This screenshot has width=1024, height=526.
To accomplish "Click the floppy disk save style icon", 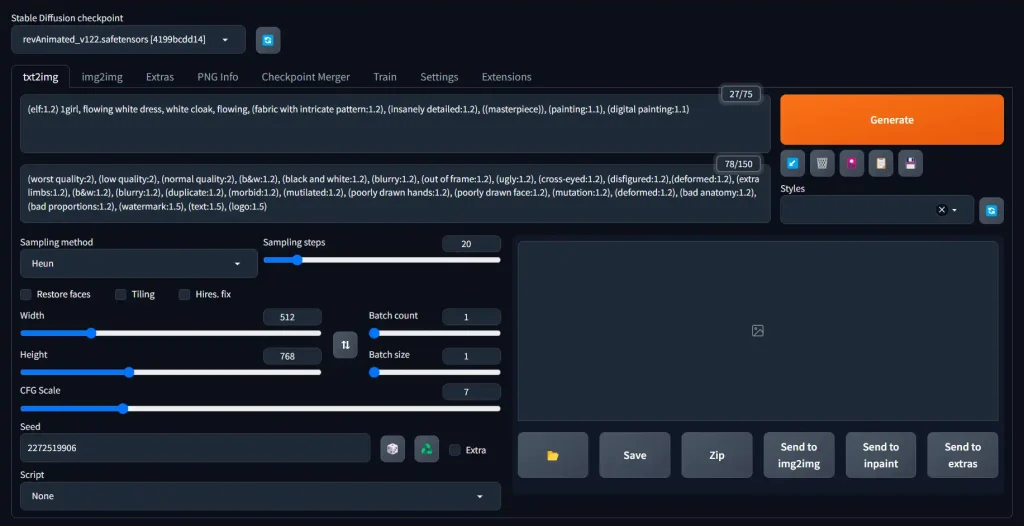I will pos(909,163).
